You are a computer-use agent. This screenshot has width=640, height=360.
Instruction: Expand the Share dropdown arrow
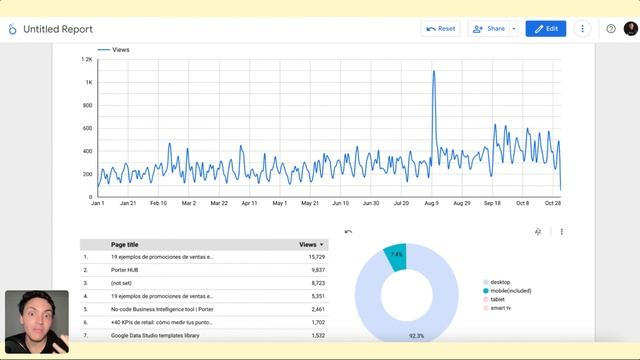(514, 29)
